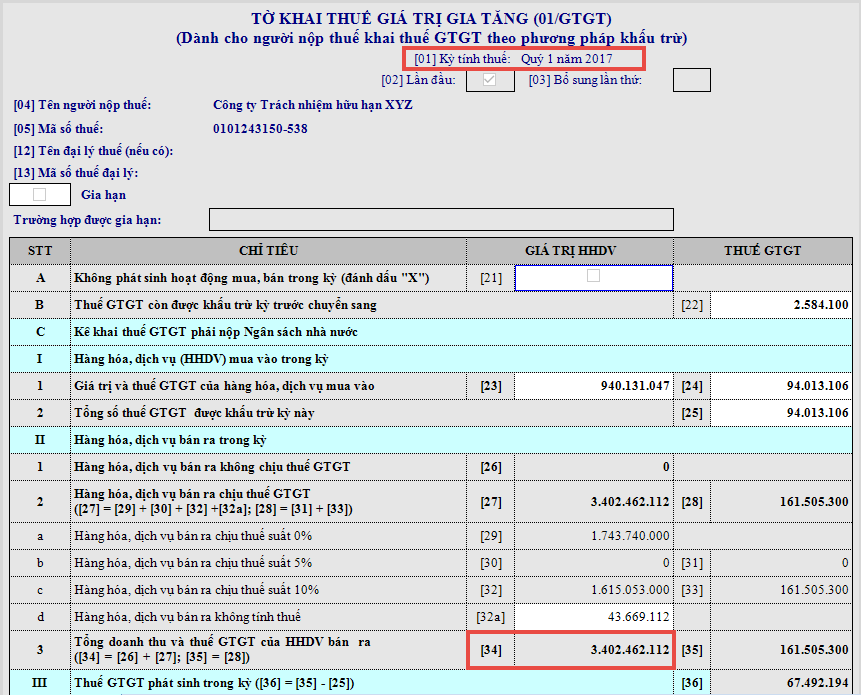Toggle the "Gia hạn" checkbox
Image resolution: width=861 pixels, height=695 pixels.
[40, 195]
